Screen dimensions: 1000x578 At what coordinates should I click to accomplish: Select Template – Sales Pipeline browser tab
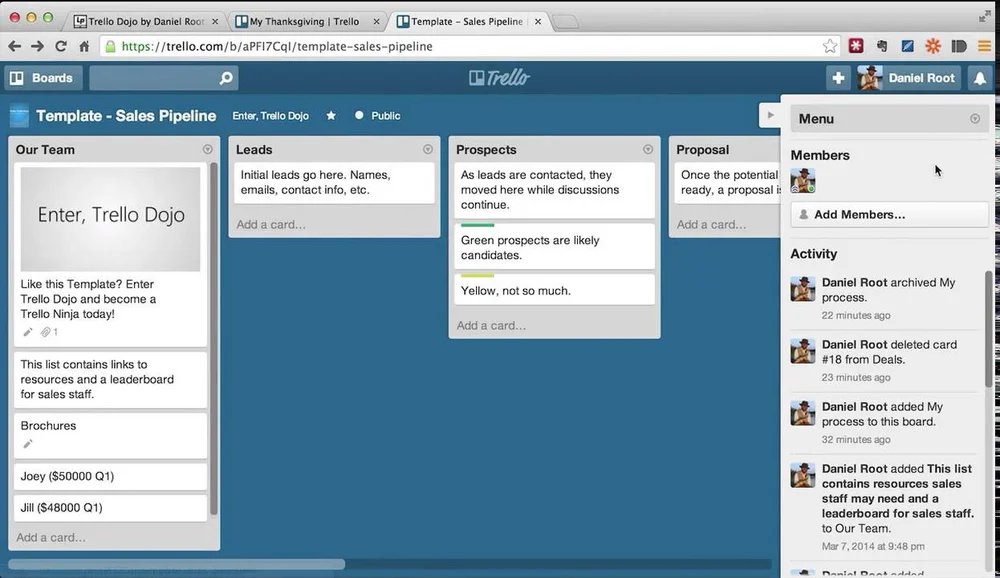[467, 21]
